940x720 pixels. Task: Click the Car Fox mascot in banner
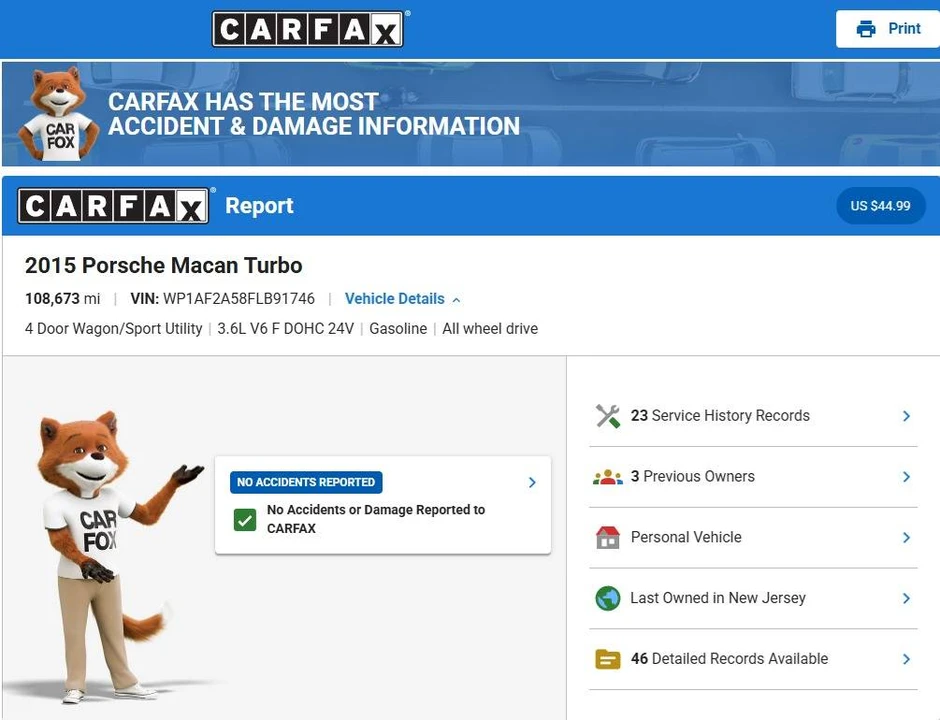coord(58,114)
